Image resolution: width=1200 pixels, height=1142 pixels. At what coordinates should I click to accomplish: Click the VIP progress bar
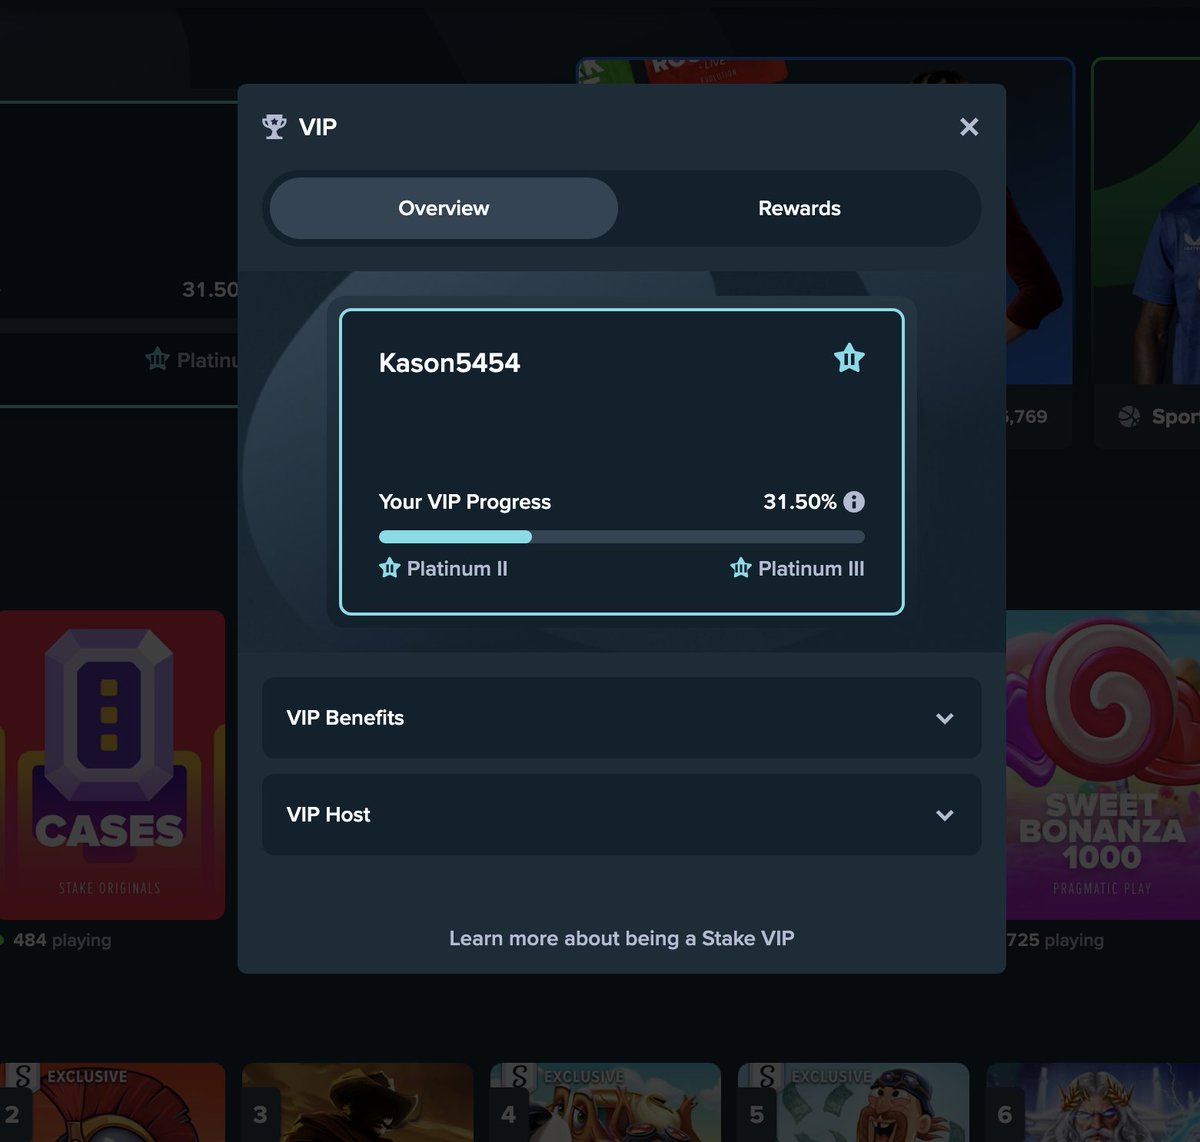click(x=621, y=537)
